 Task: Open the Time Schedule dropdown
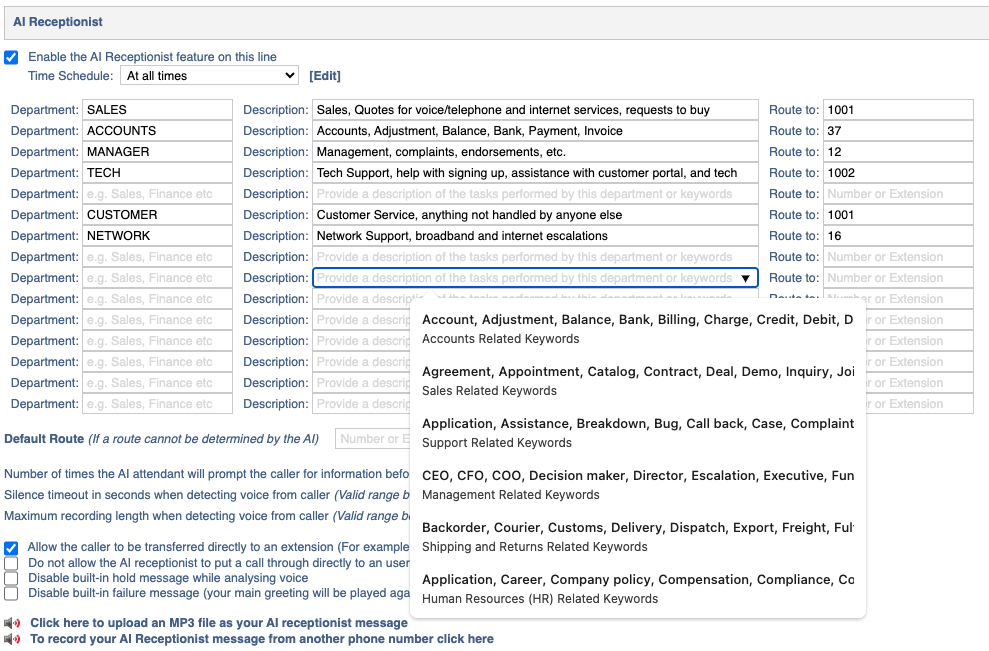[x=209, y=76]
